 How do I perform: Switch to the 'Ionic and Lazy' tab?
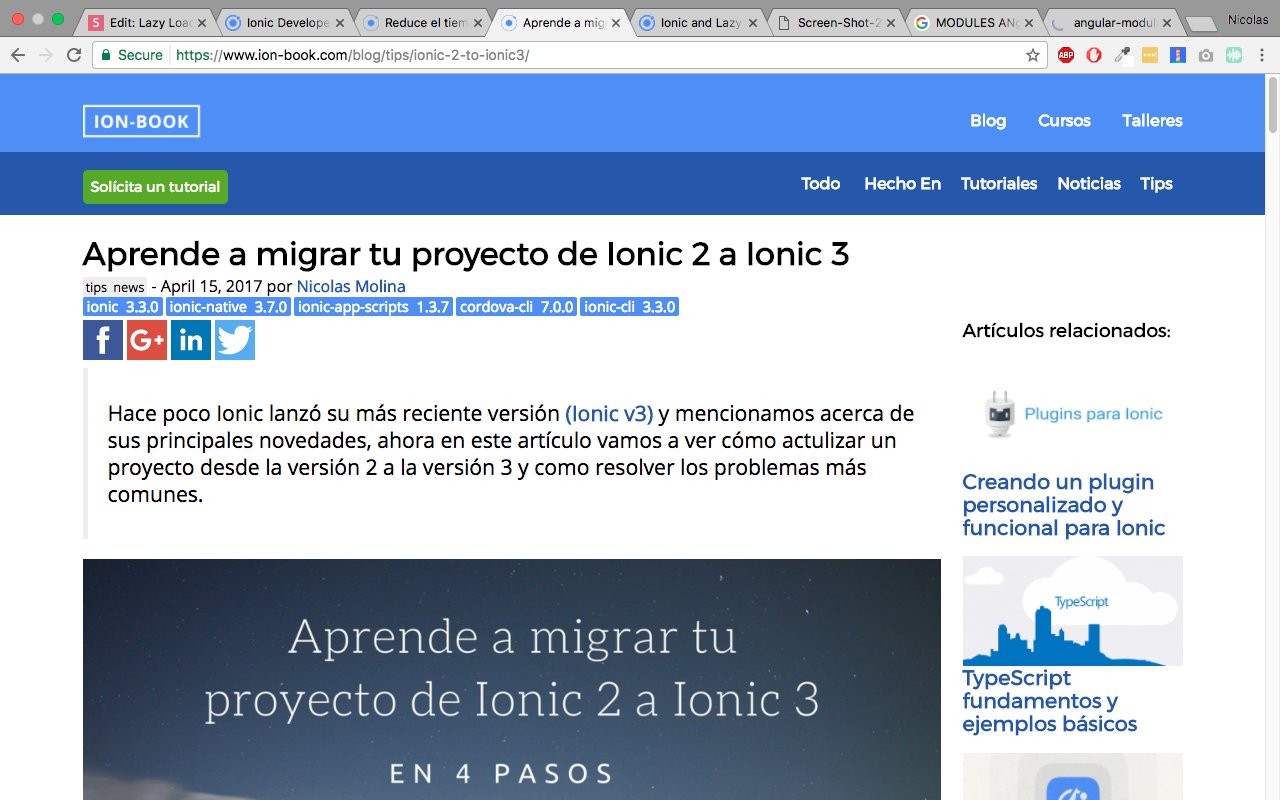697,22
